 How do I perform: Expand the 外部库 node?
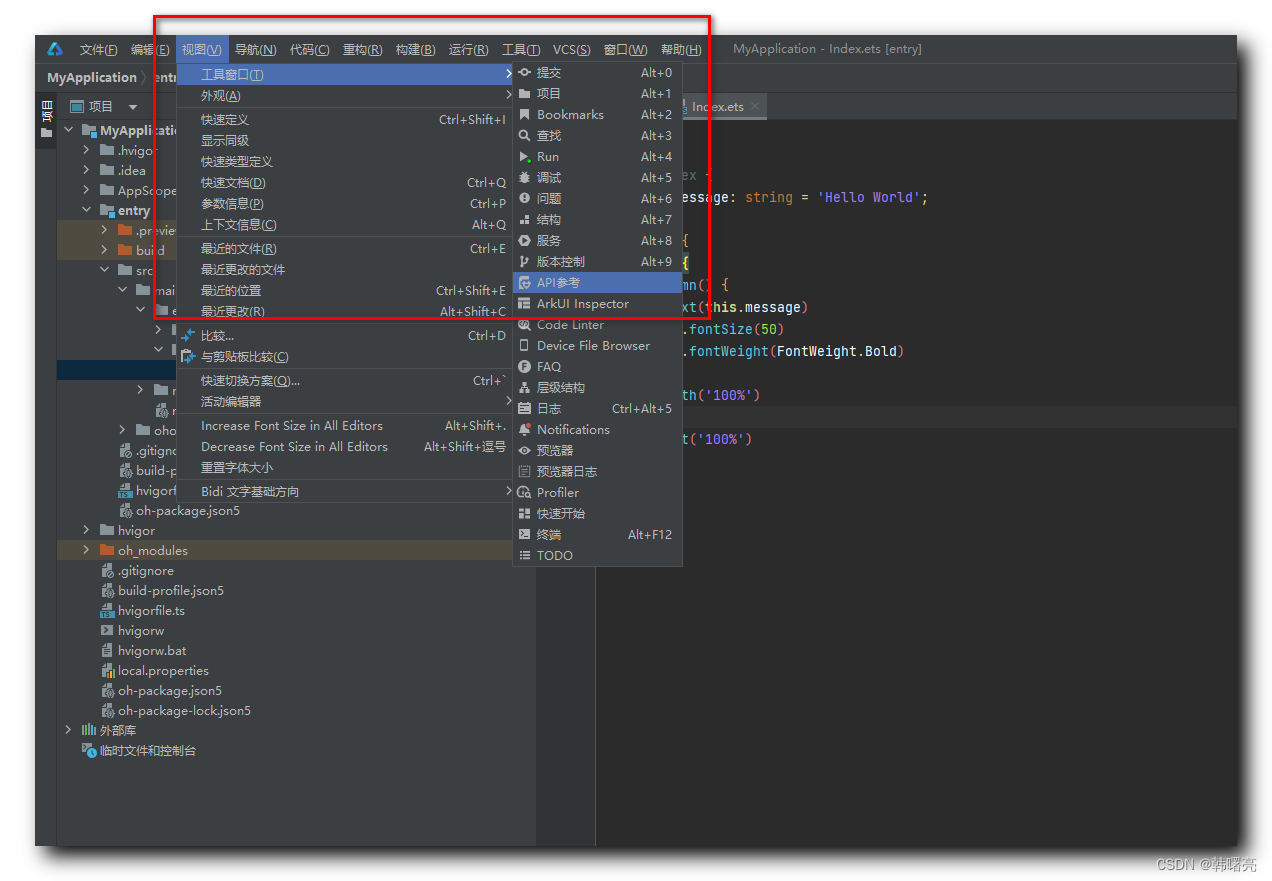(68, 730)
